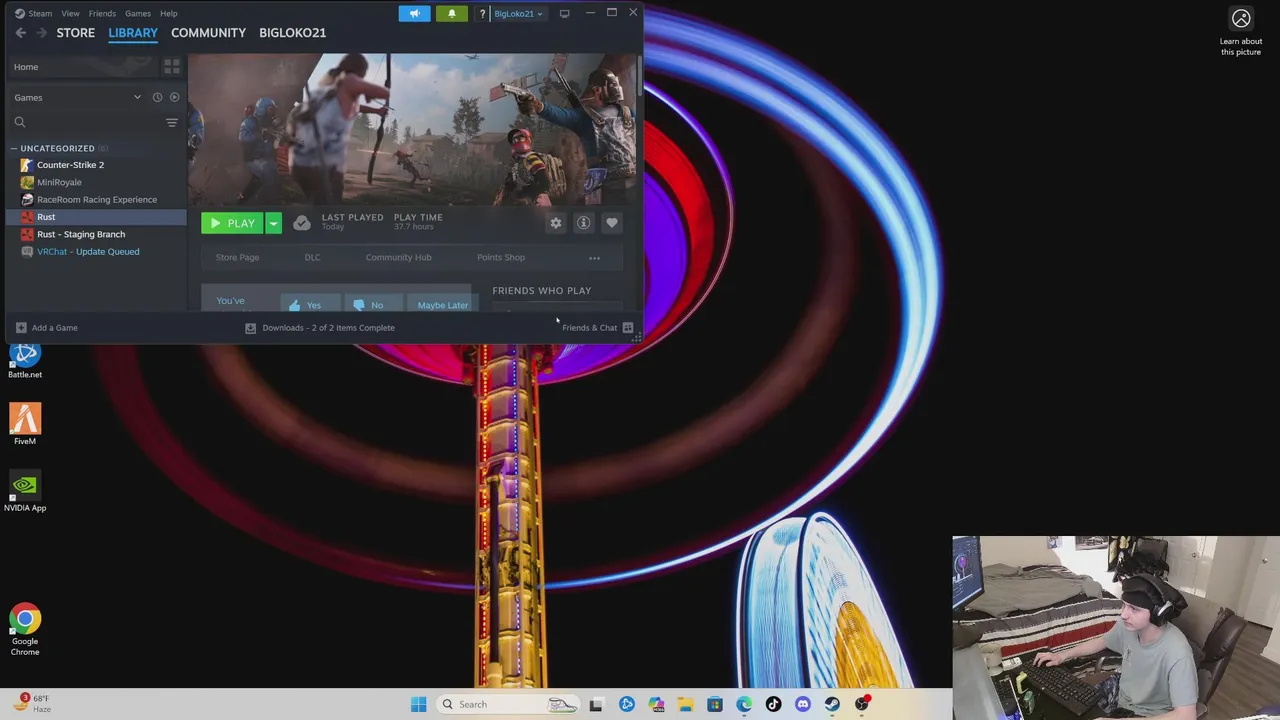Open FiveM desktop shortcut
This screenshot has width=1280, height=720.
click(25, 424)
